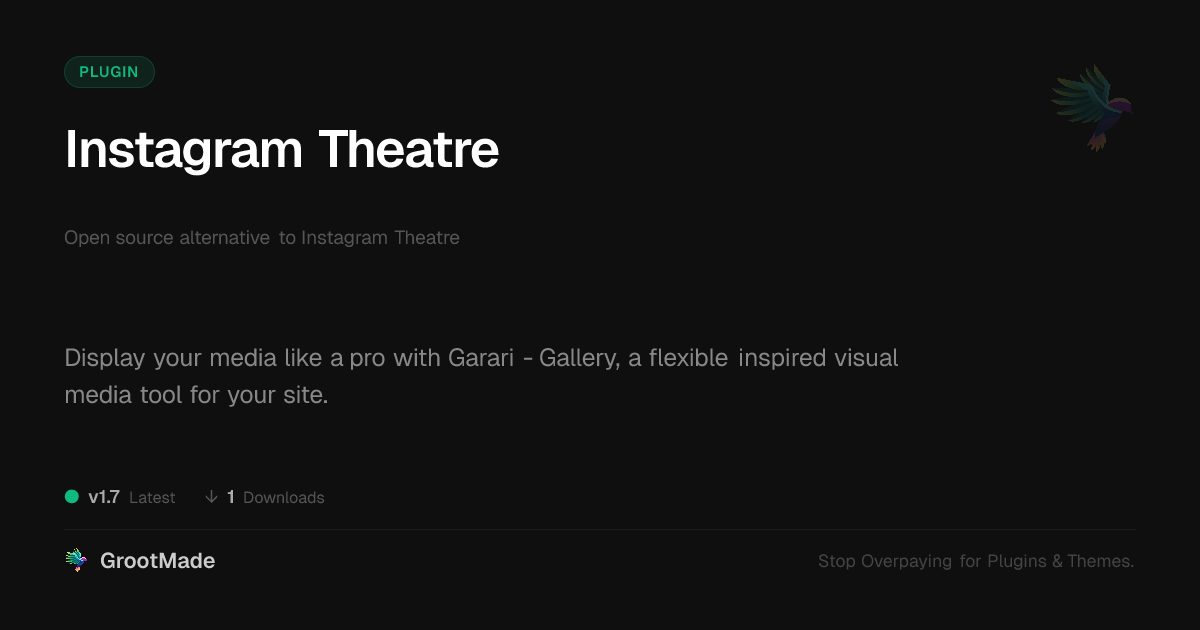Click the 'Latest' version label
Viewport: 1200px width, 630px height.
coord(152,497)
